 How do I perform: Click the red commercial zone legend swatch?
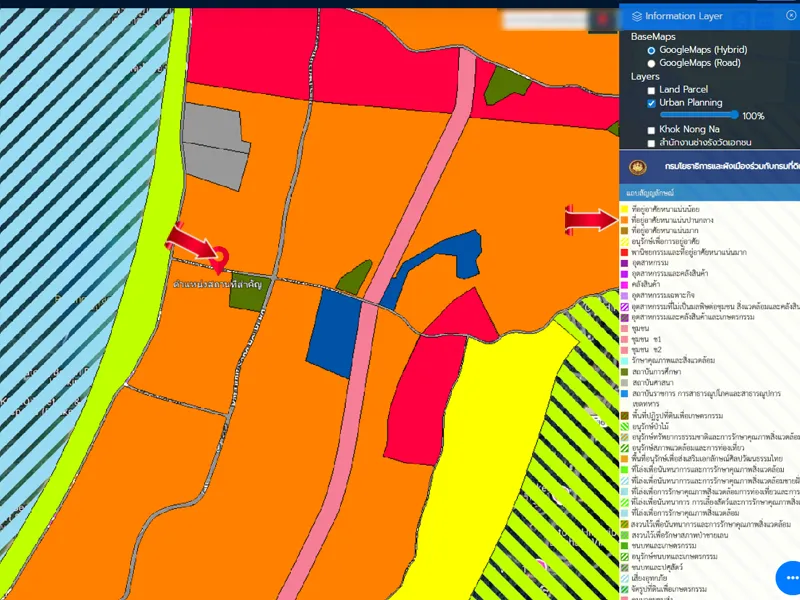[x=624, y=252]
